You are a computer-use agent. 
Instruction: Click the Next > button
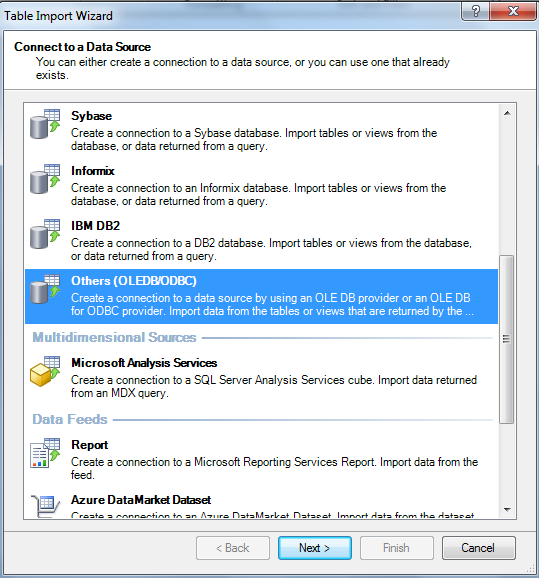pyautogui.click(x=314, y=548)
